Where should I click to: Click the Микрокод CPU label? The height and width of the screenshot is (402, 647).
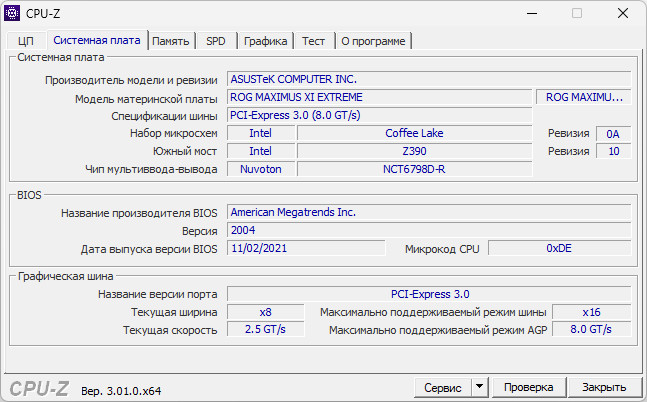[x=442, y=249]
